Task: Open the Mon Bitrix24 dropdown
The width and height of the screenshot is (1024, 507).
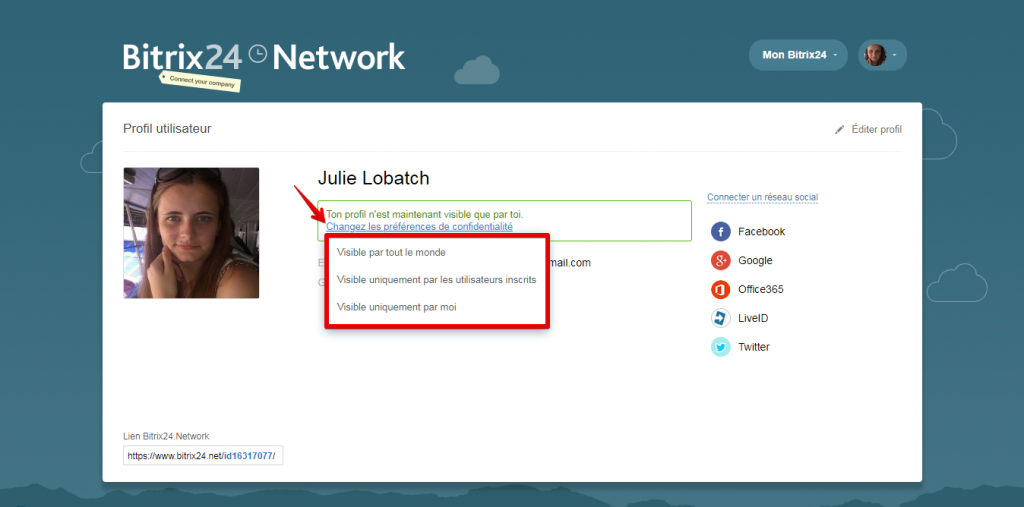Action: click(x=798, y=55)
